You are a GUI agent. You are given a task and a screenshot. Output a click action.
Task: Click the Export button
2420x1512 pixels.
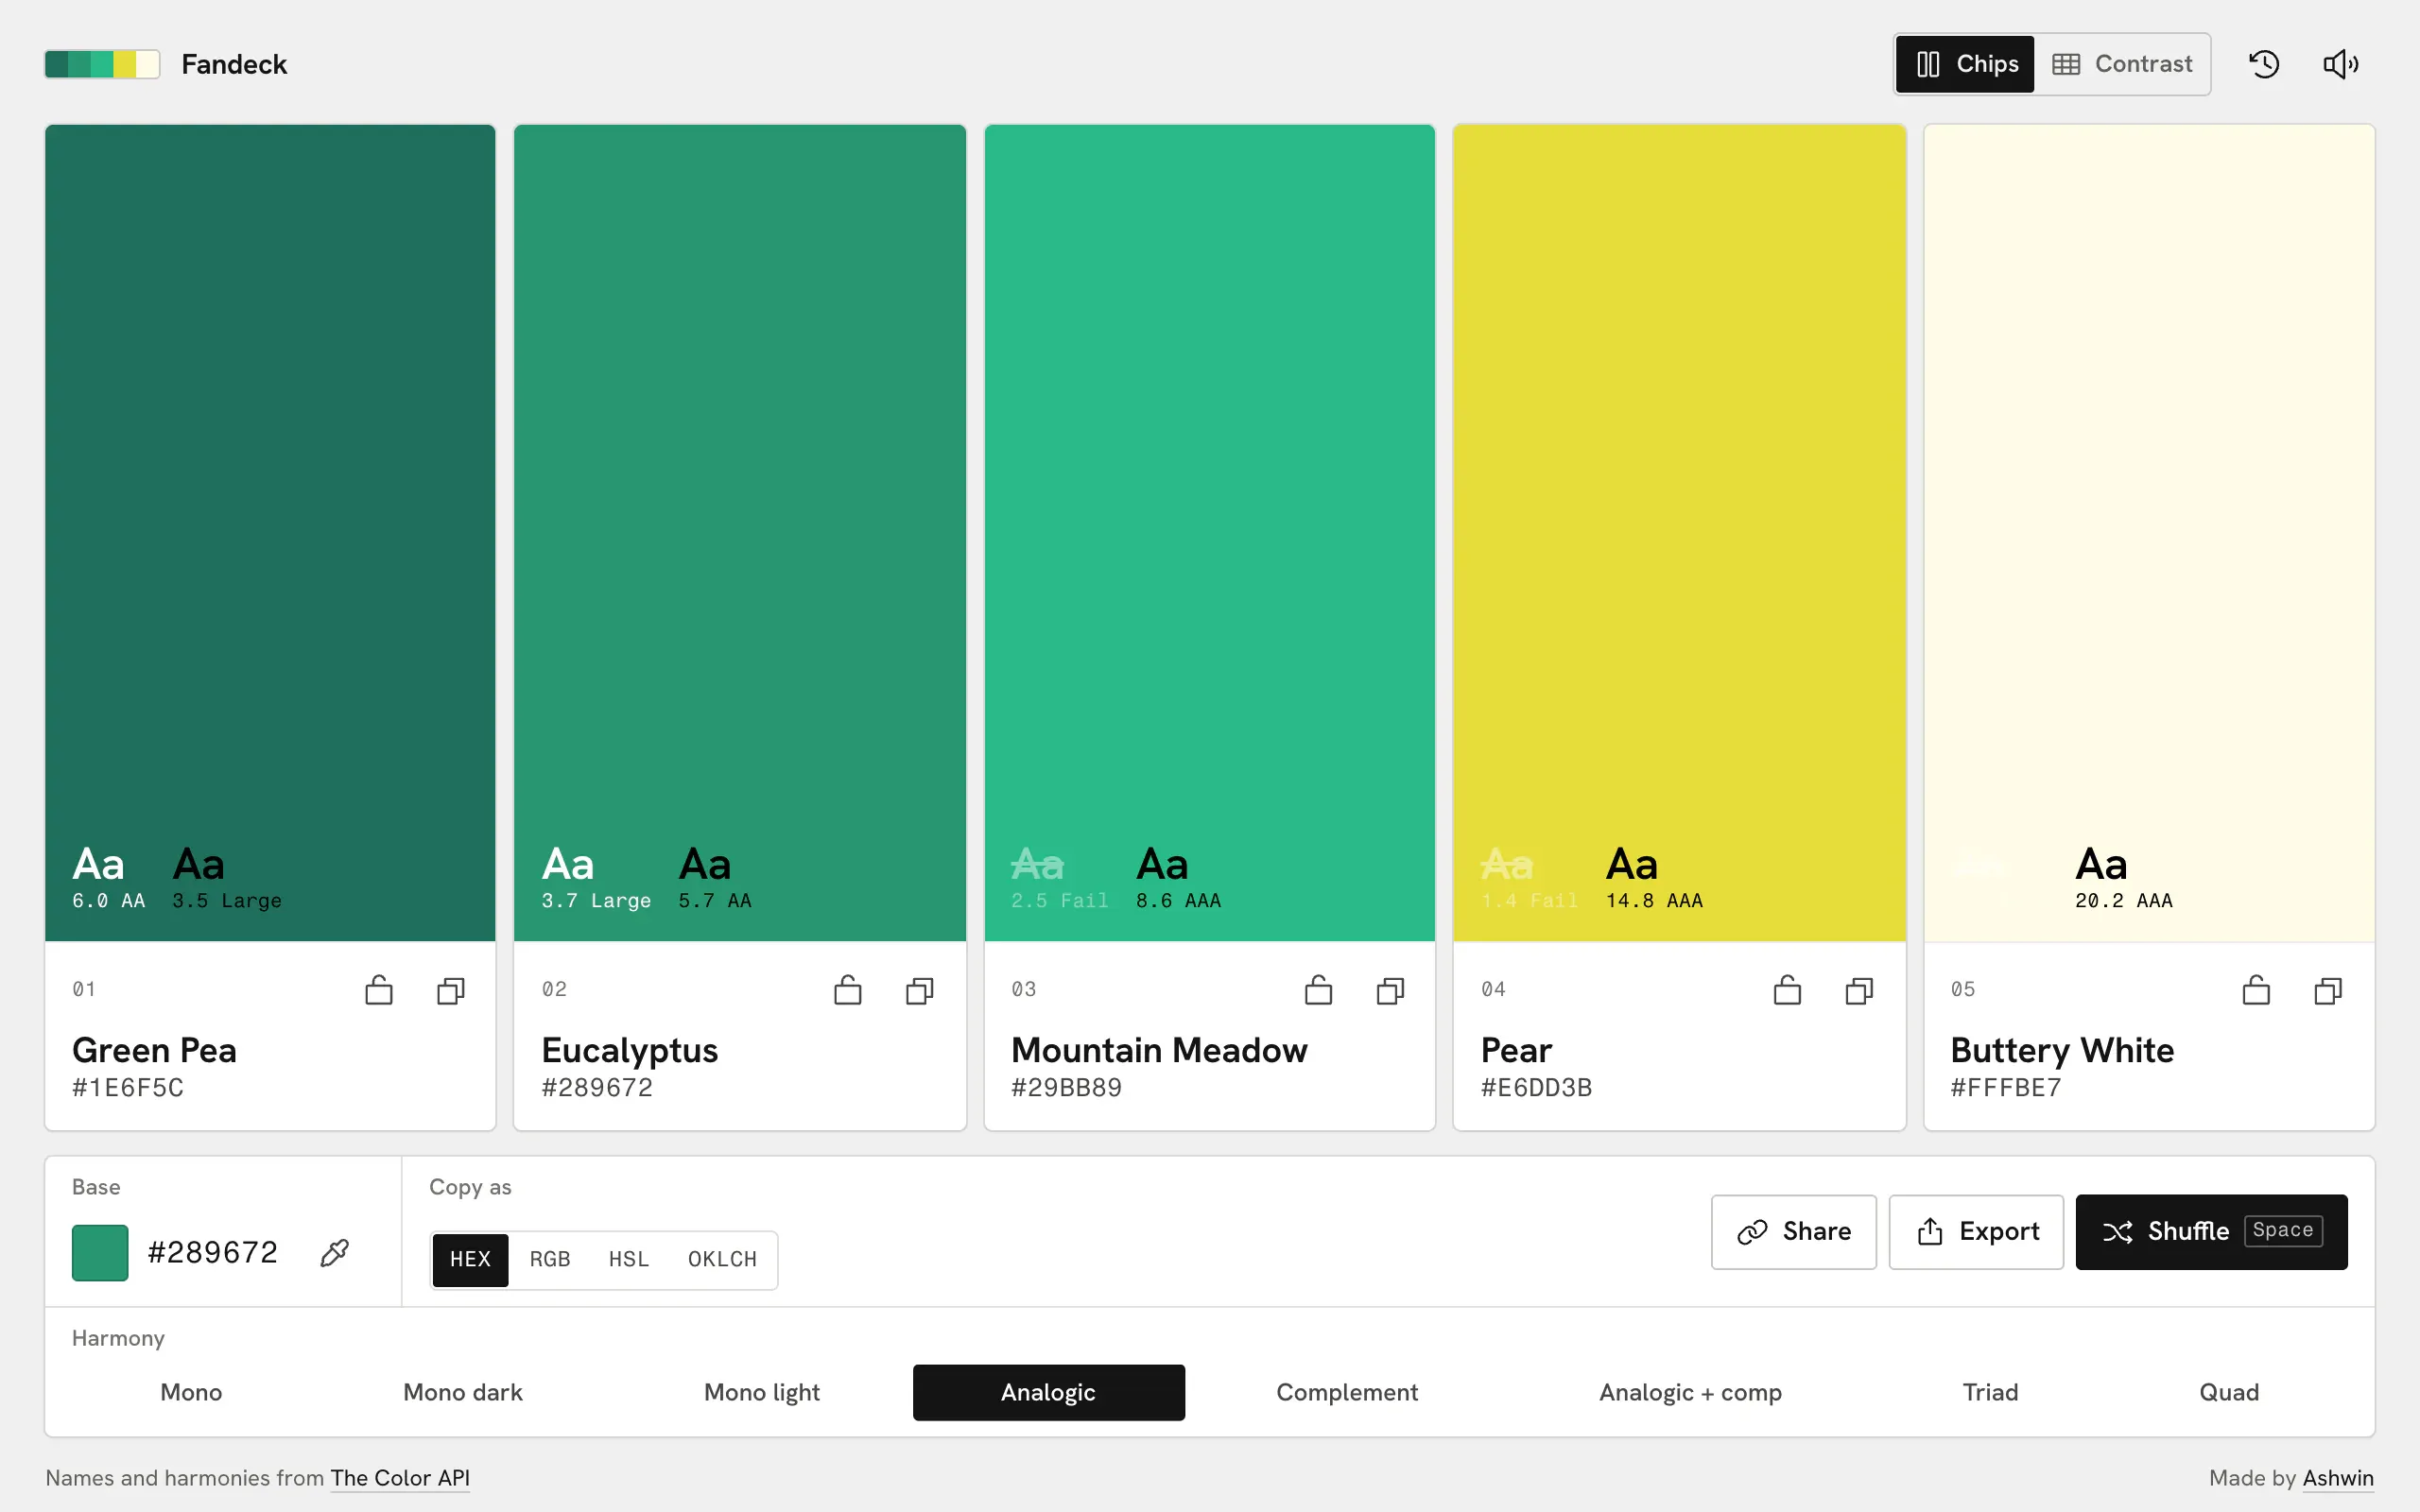click(x=1976, y=1232)
